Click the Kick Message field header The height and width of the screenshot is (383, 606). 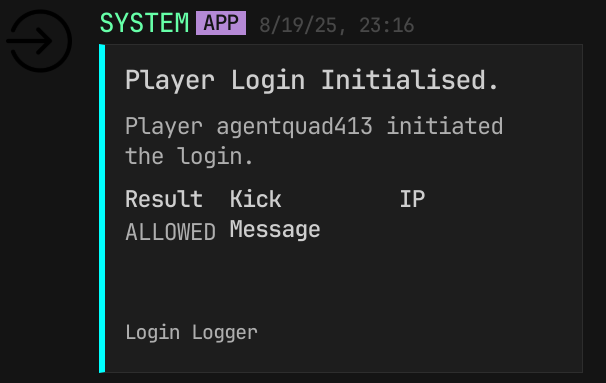pos(275,214)
